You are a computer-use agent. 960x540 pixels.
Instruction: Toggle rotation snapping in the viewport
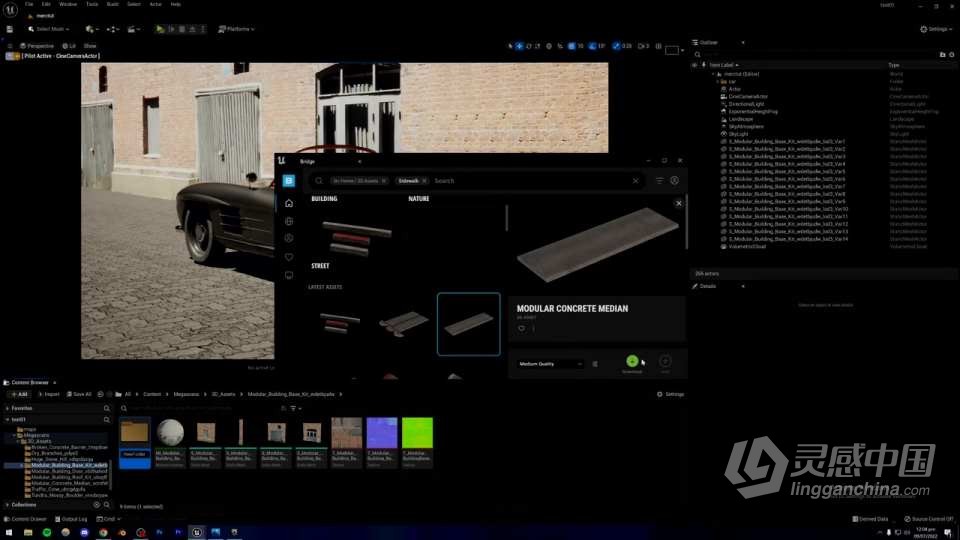pos(592,46)
